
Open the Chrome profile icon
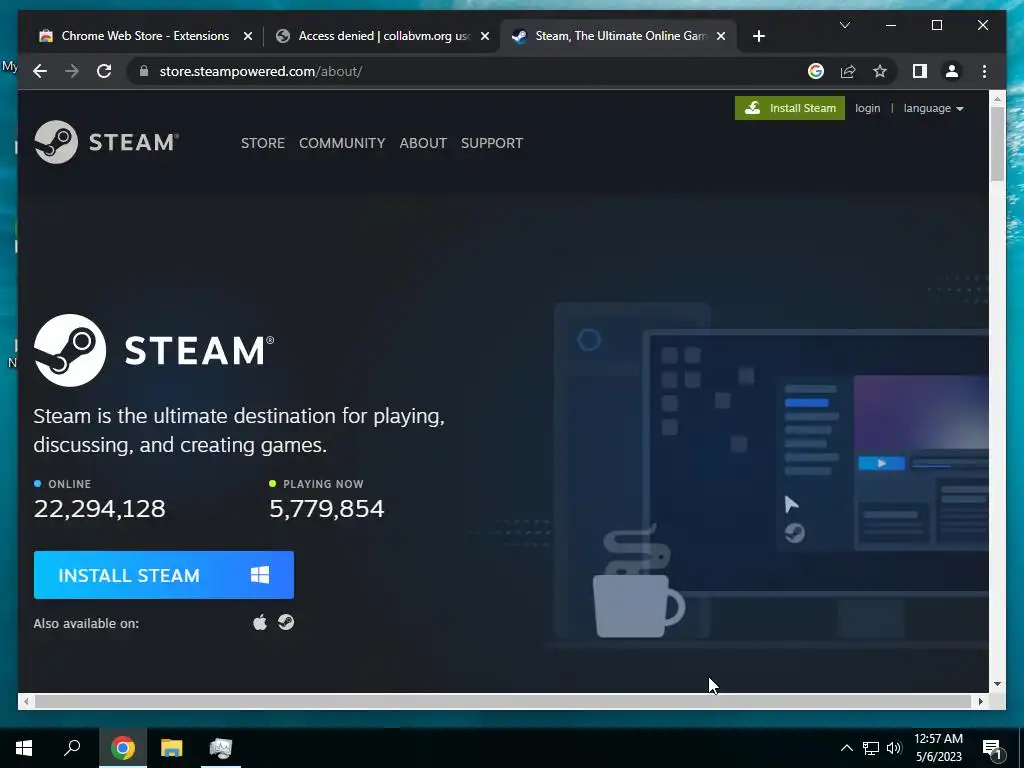point(952,71)
